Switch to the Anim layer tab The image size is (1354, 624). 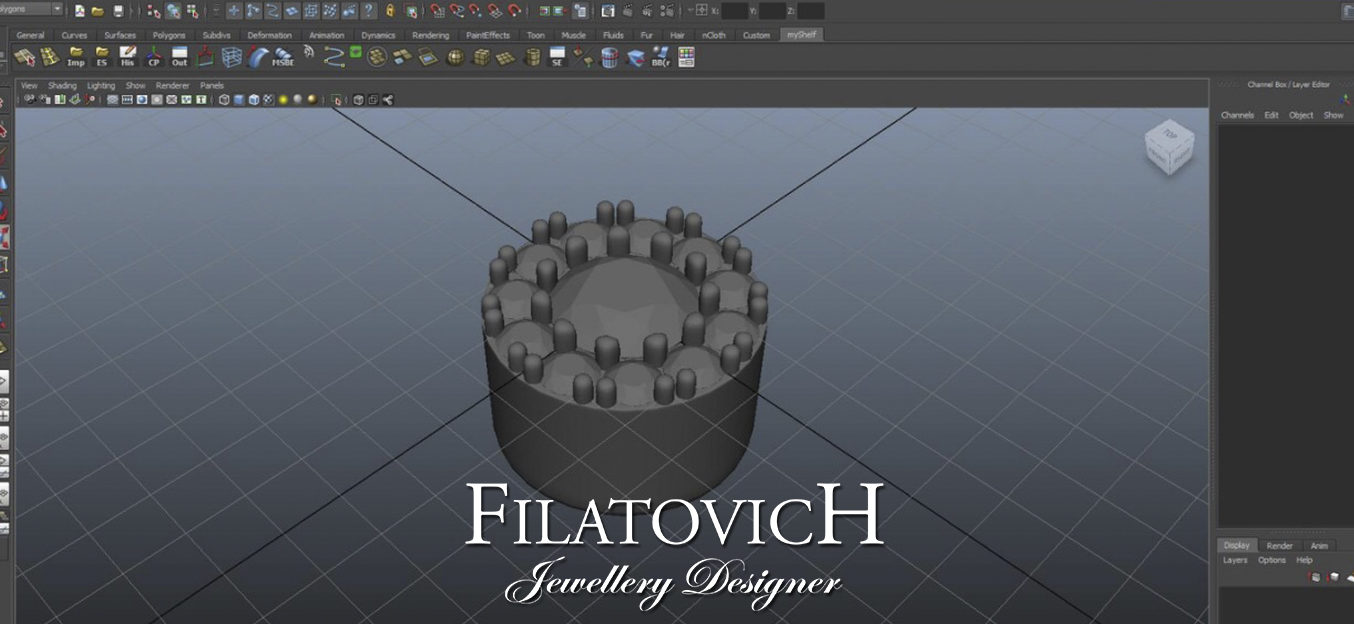point(1319,545)
